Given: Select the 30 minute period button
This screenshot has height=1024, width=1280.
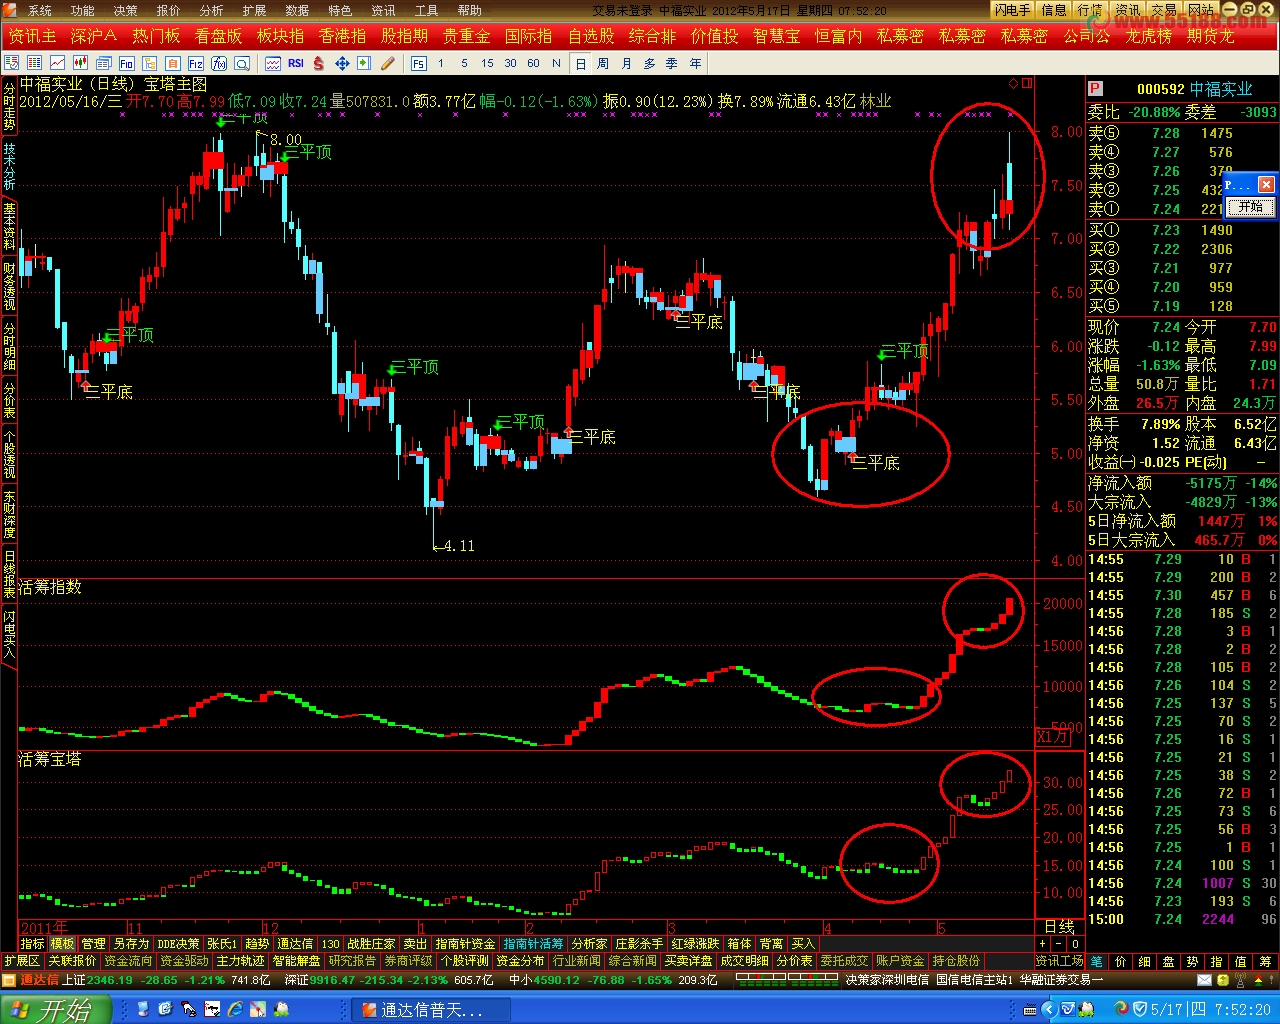Looking at the screenshot, I should (x=510, y=63).
